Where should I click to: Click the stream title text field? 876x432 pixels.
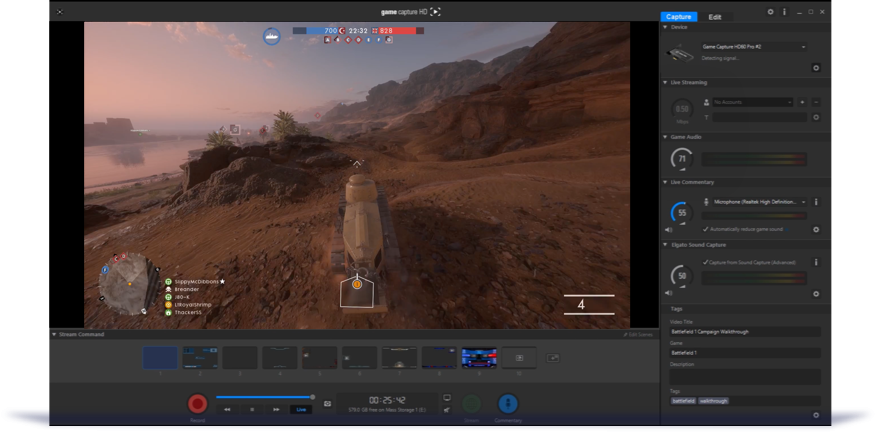[759, 117]
